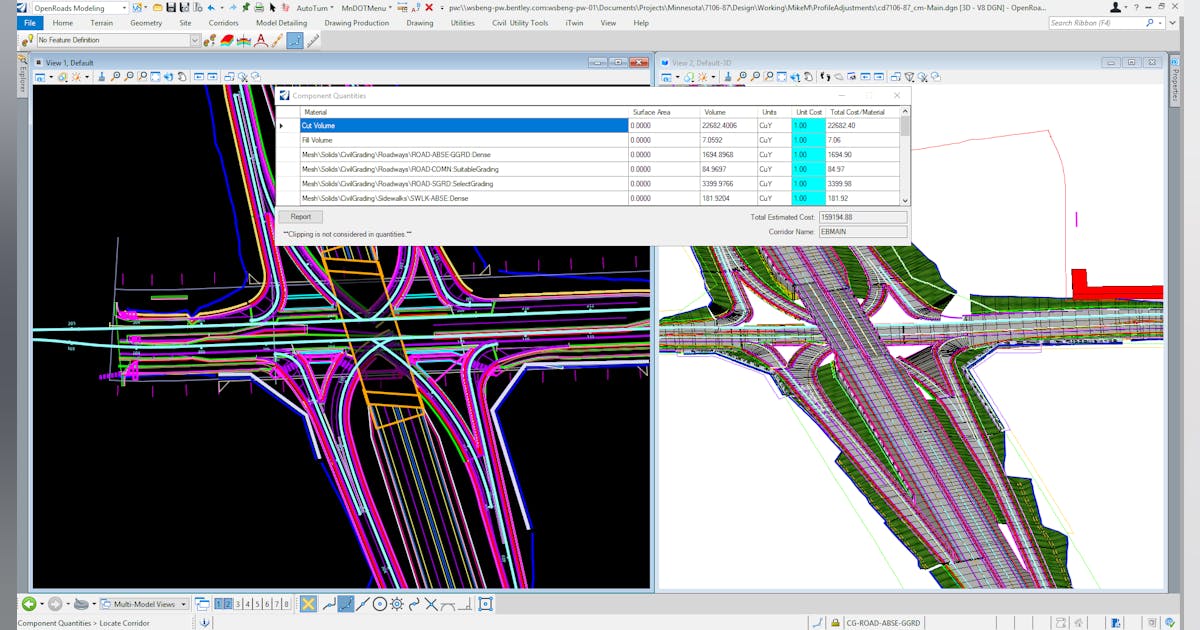
Task: Activate Fit View in View 1
Action: [x=156, y=77]
